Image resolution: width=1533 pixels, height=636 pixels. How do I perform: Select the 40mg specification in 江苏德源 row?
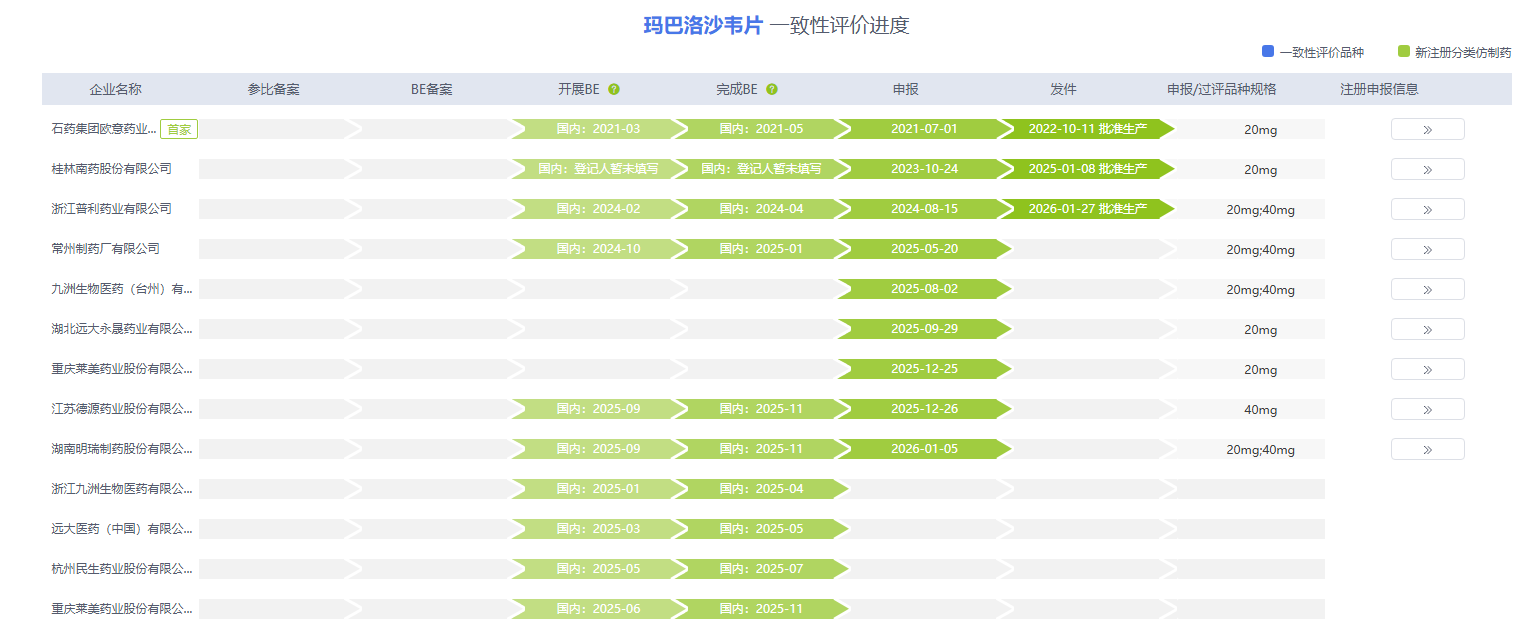tap(1260, 410)
